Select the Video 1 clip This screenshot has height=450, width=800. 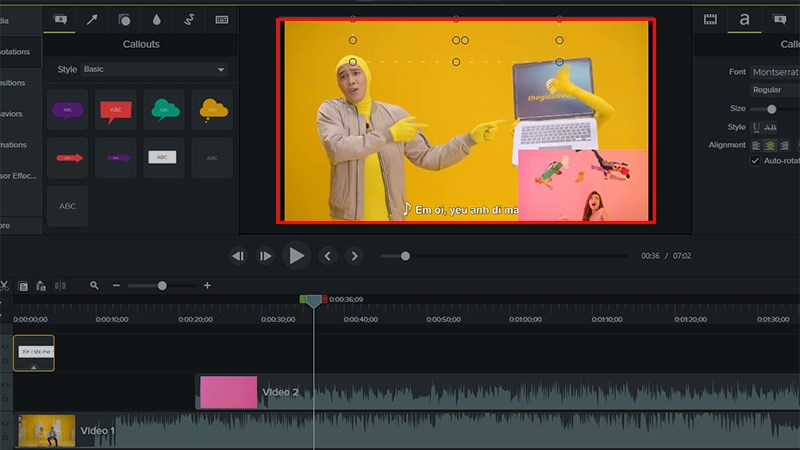click(x=407, y=431)
